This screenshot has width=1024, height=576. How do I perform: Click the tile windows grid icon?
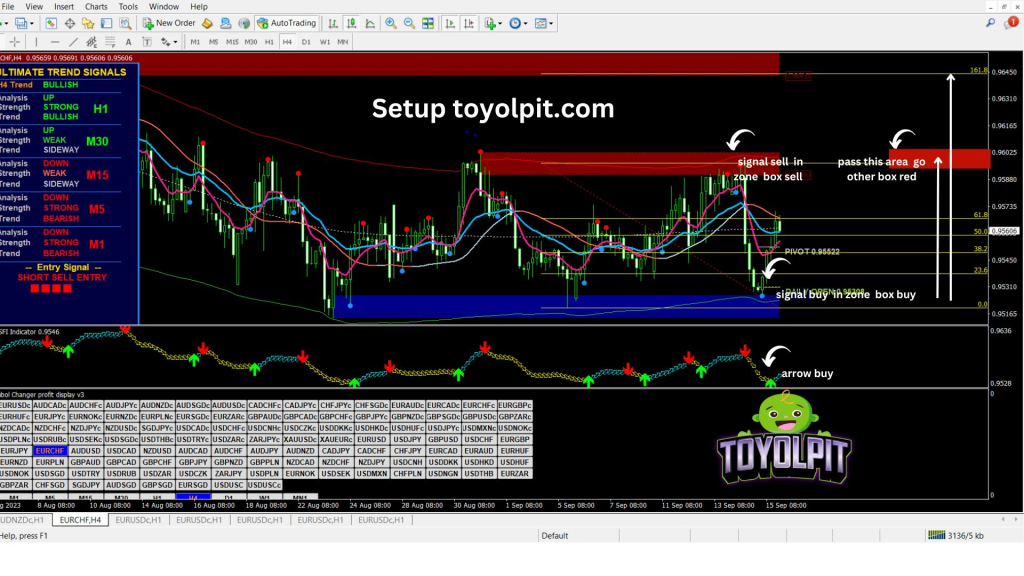pos(429,22)
